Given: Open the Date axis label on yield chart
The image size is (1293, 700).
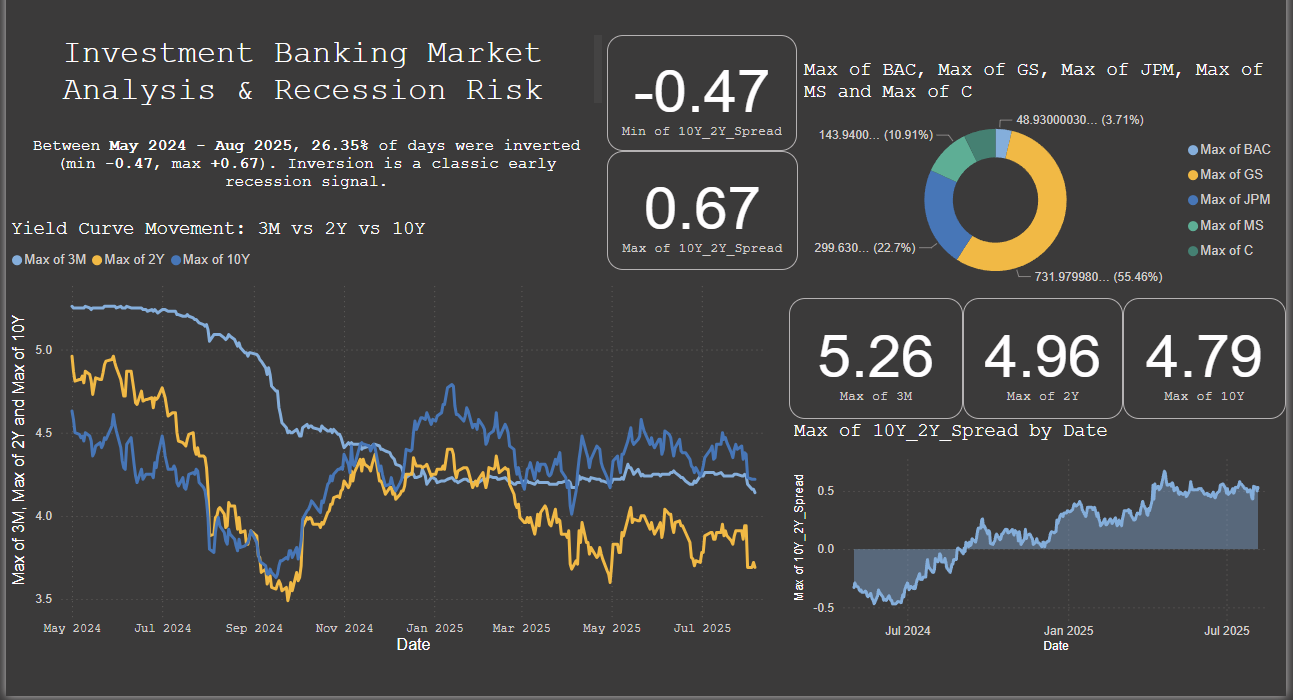Looking at the screenshot, I should point(414,645).
